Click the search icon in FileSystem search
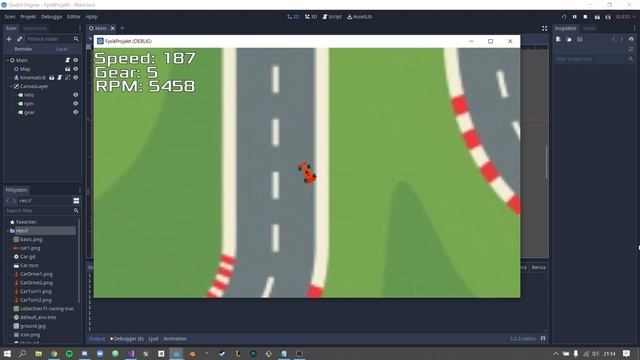Screen dimensions: 640x360 click(x=76, y=211)
